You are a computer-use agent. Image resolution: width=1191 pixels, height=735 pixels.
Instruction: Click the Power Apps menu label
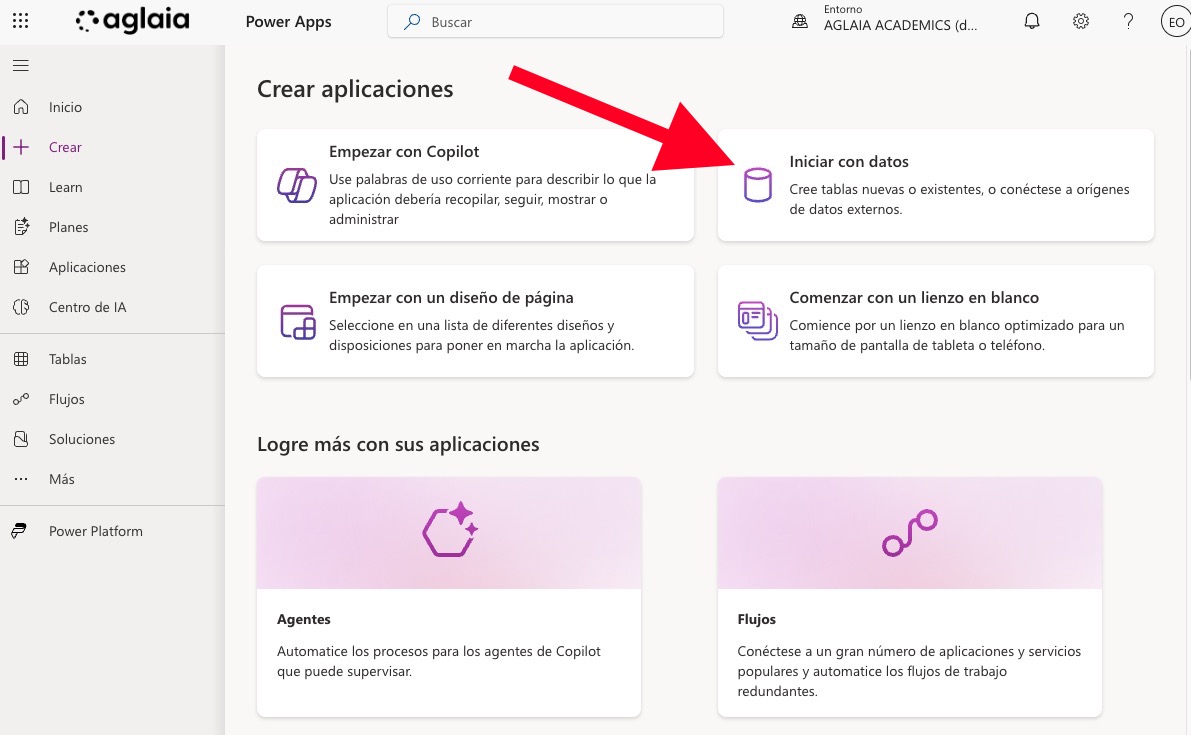tap(288, 21)
